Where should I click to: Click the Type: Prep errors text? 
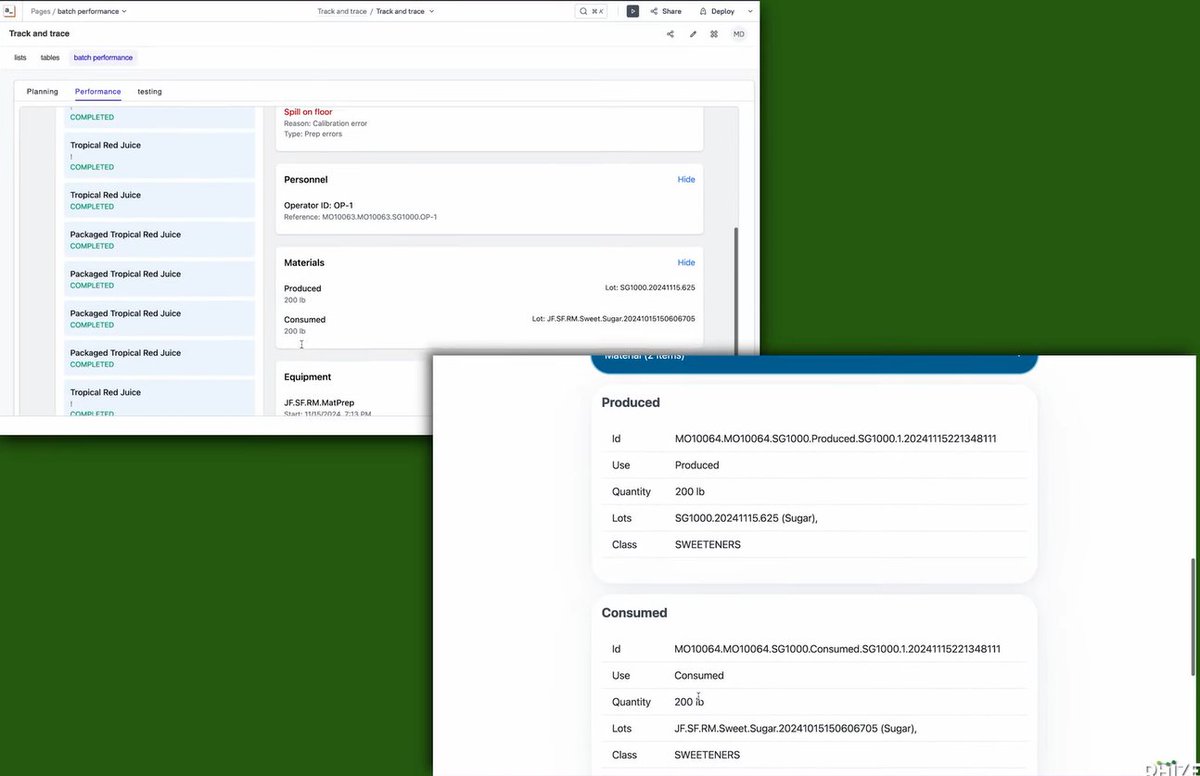(313, 134)
